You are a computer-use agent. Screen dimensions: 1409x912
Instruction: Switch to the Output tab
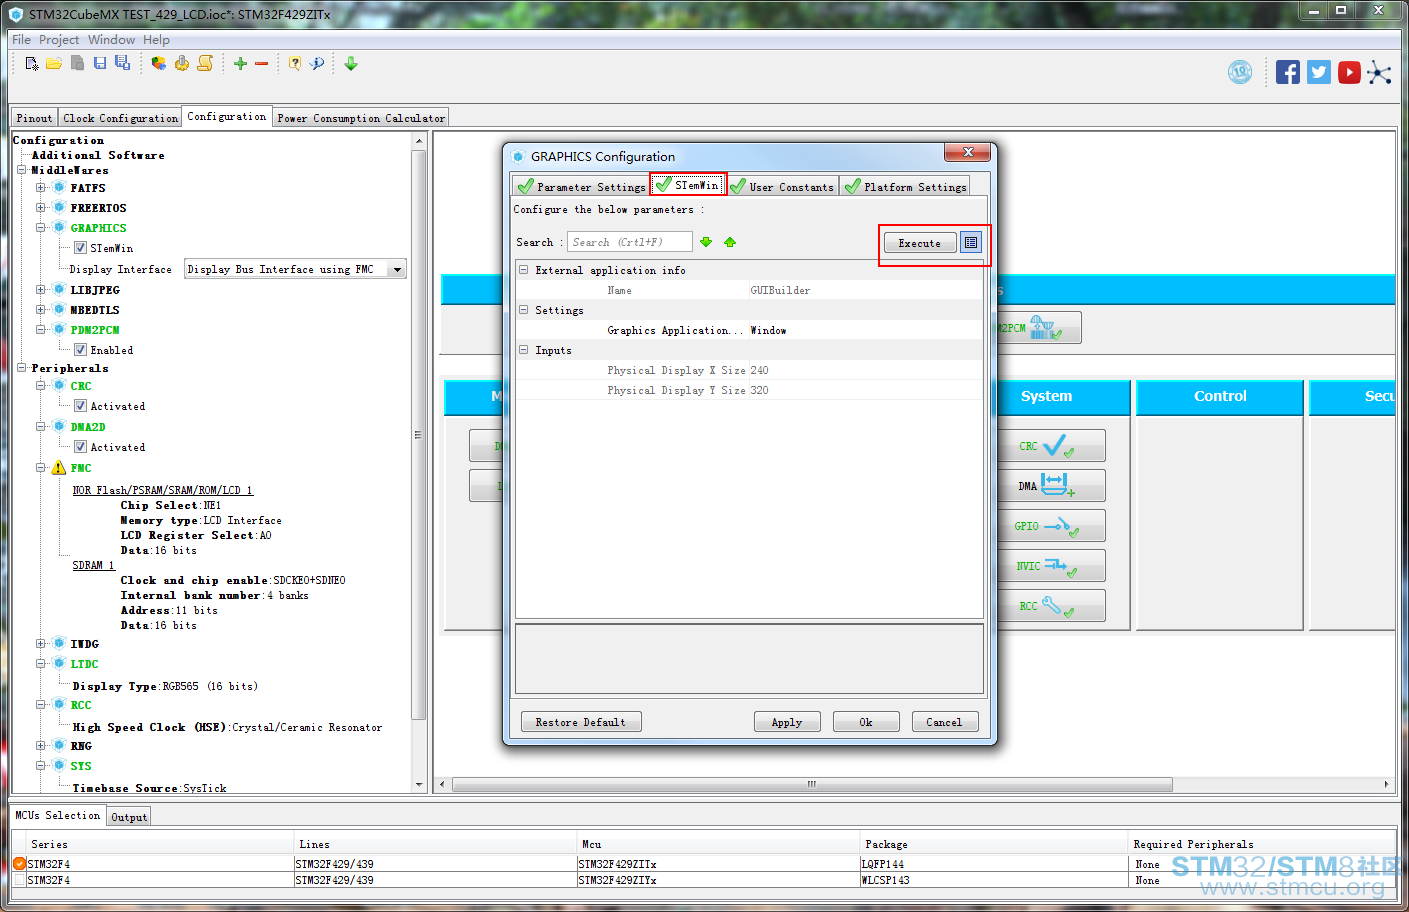click(x=129, y=817)
